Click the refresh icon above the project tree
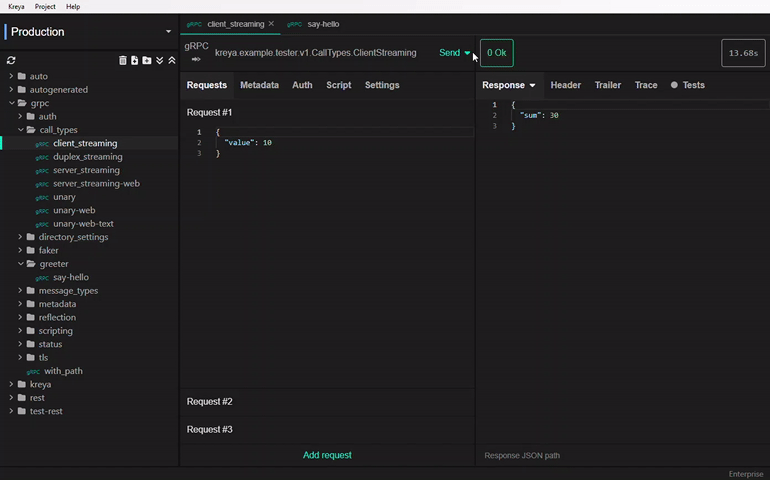The height and width of the screenshot is (480, 770). pos(11,60)
